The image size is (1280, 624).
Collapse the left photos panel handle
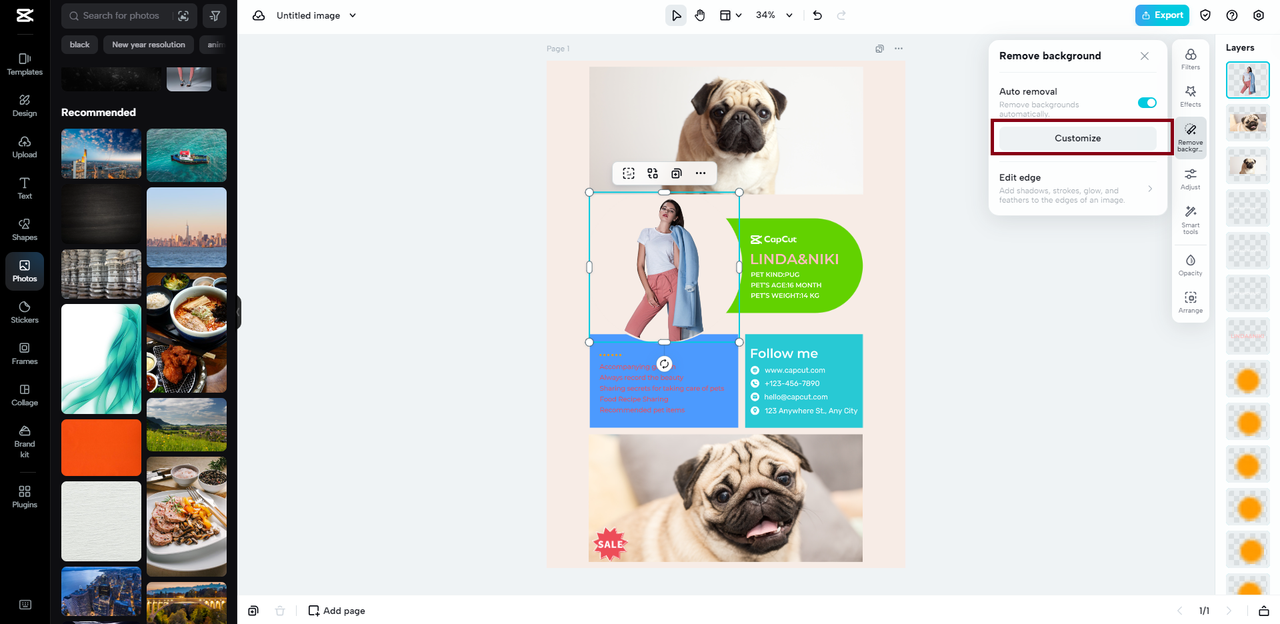238,311
